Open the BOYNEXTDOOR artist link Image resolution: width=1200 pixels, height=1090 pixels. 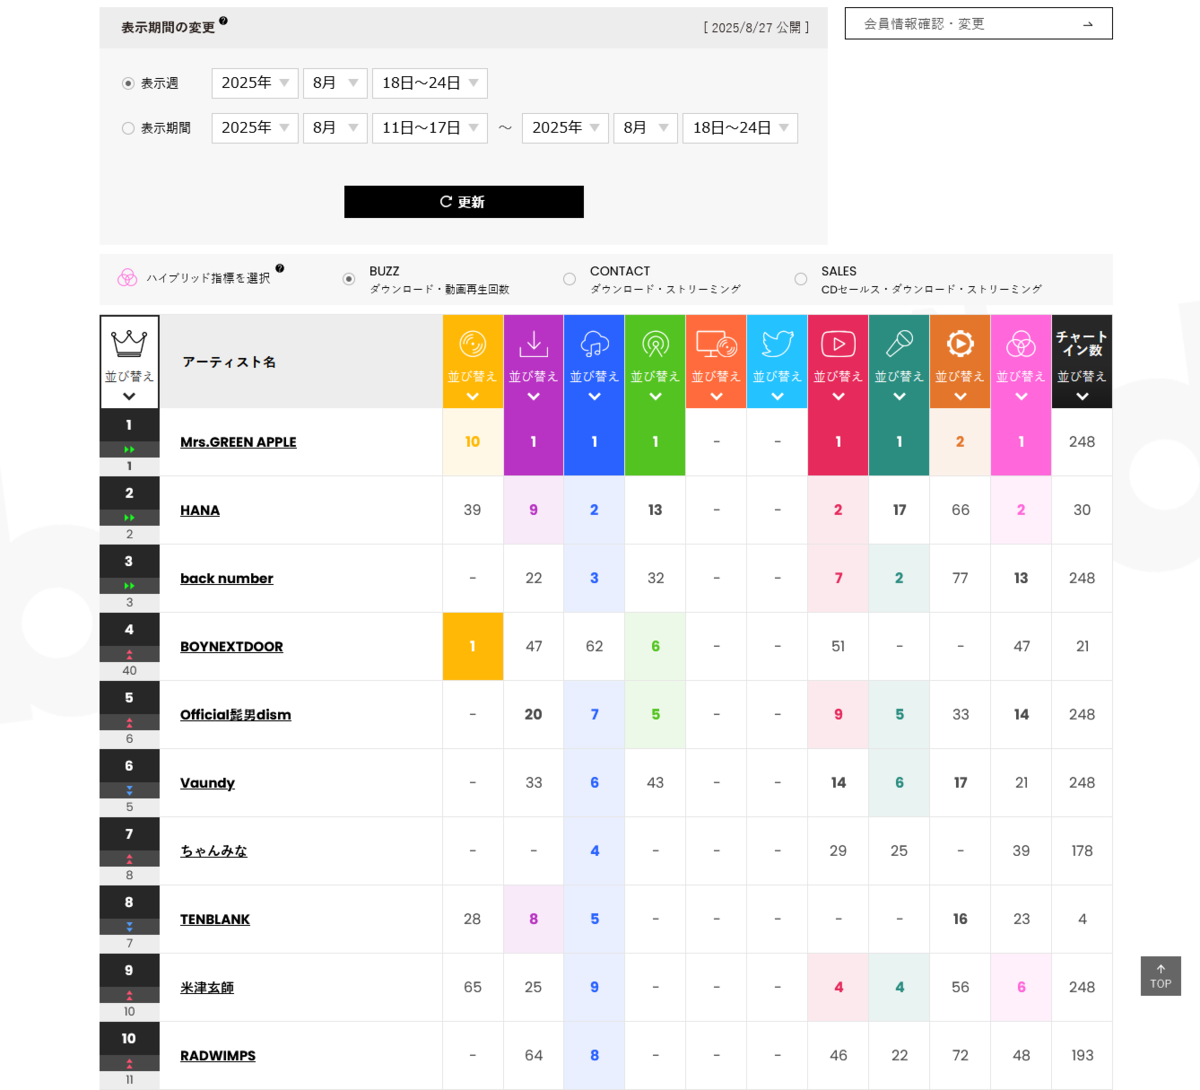tap(231, 646)
